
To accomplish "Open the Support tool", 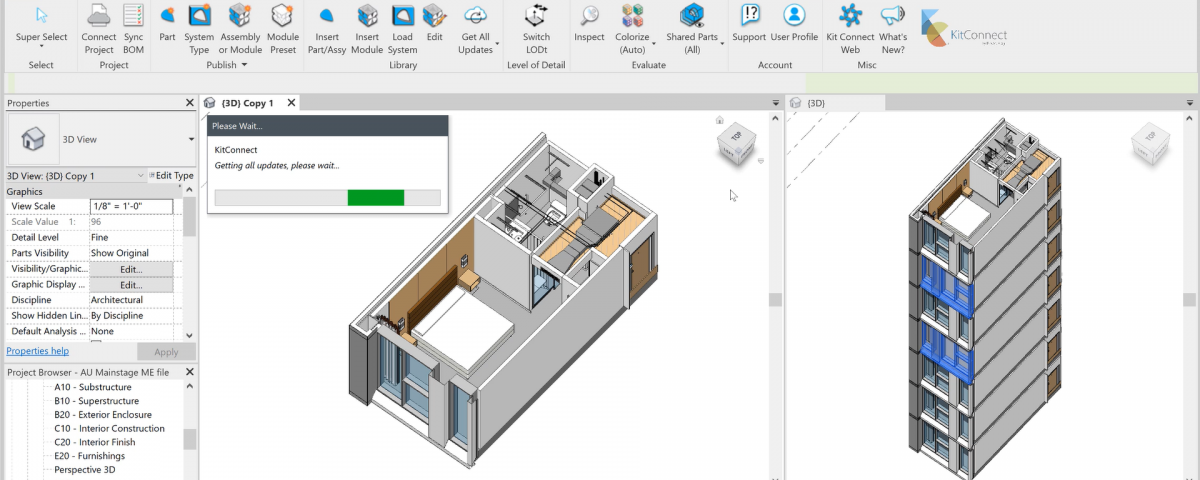I will click(749, 25).
